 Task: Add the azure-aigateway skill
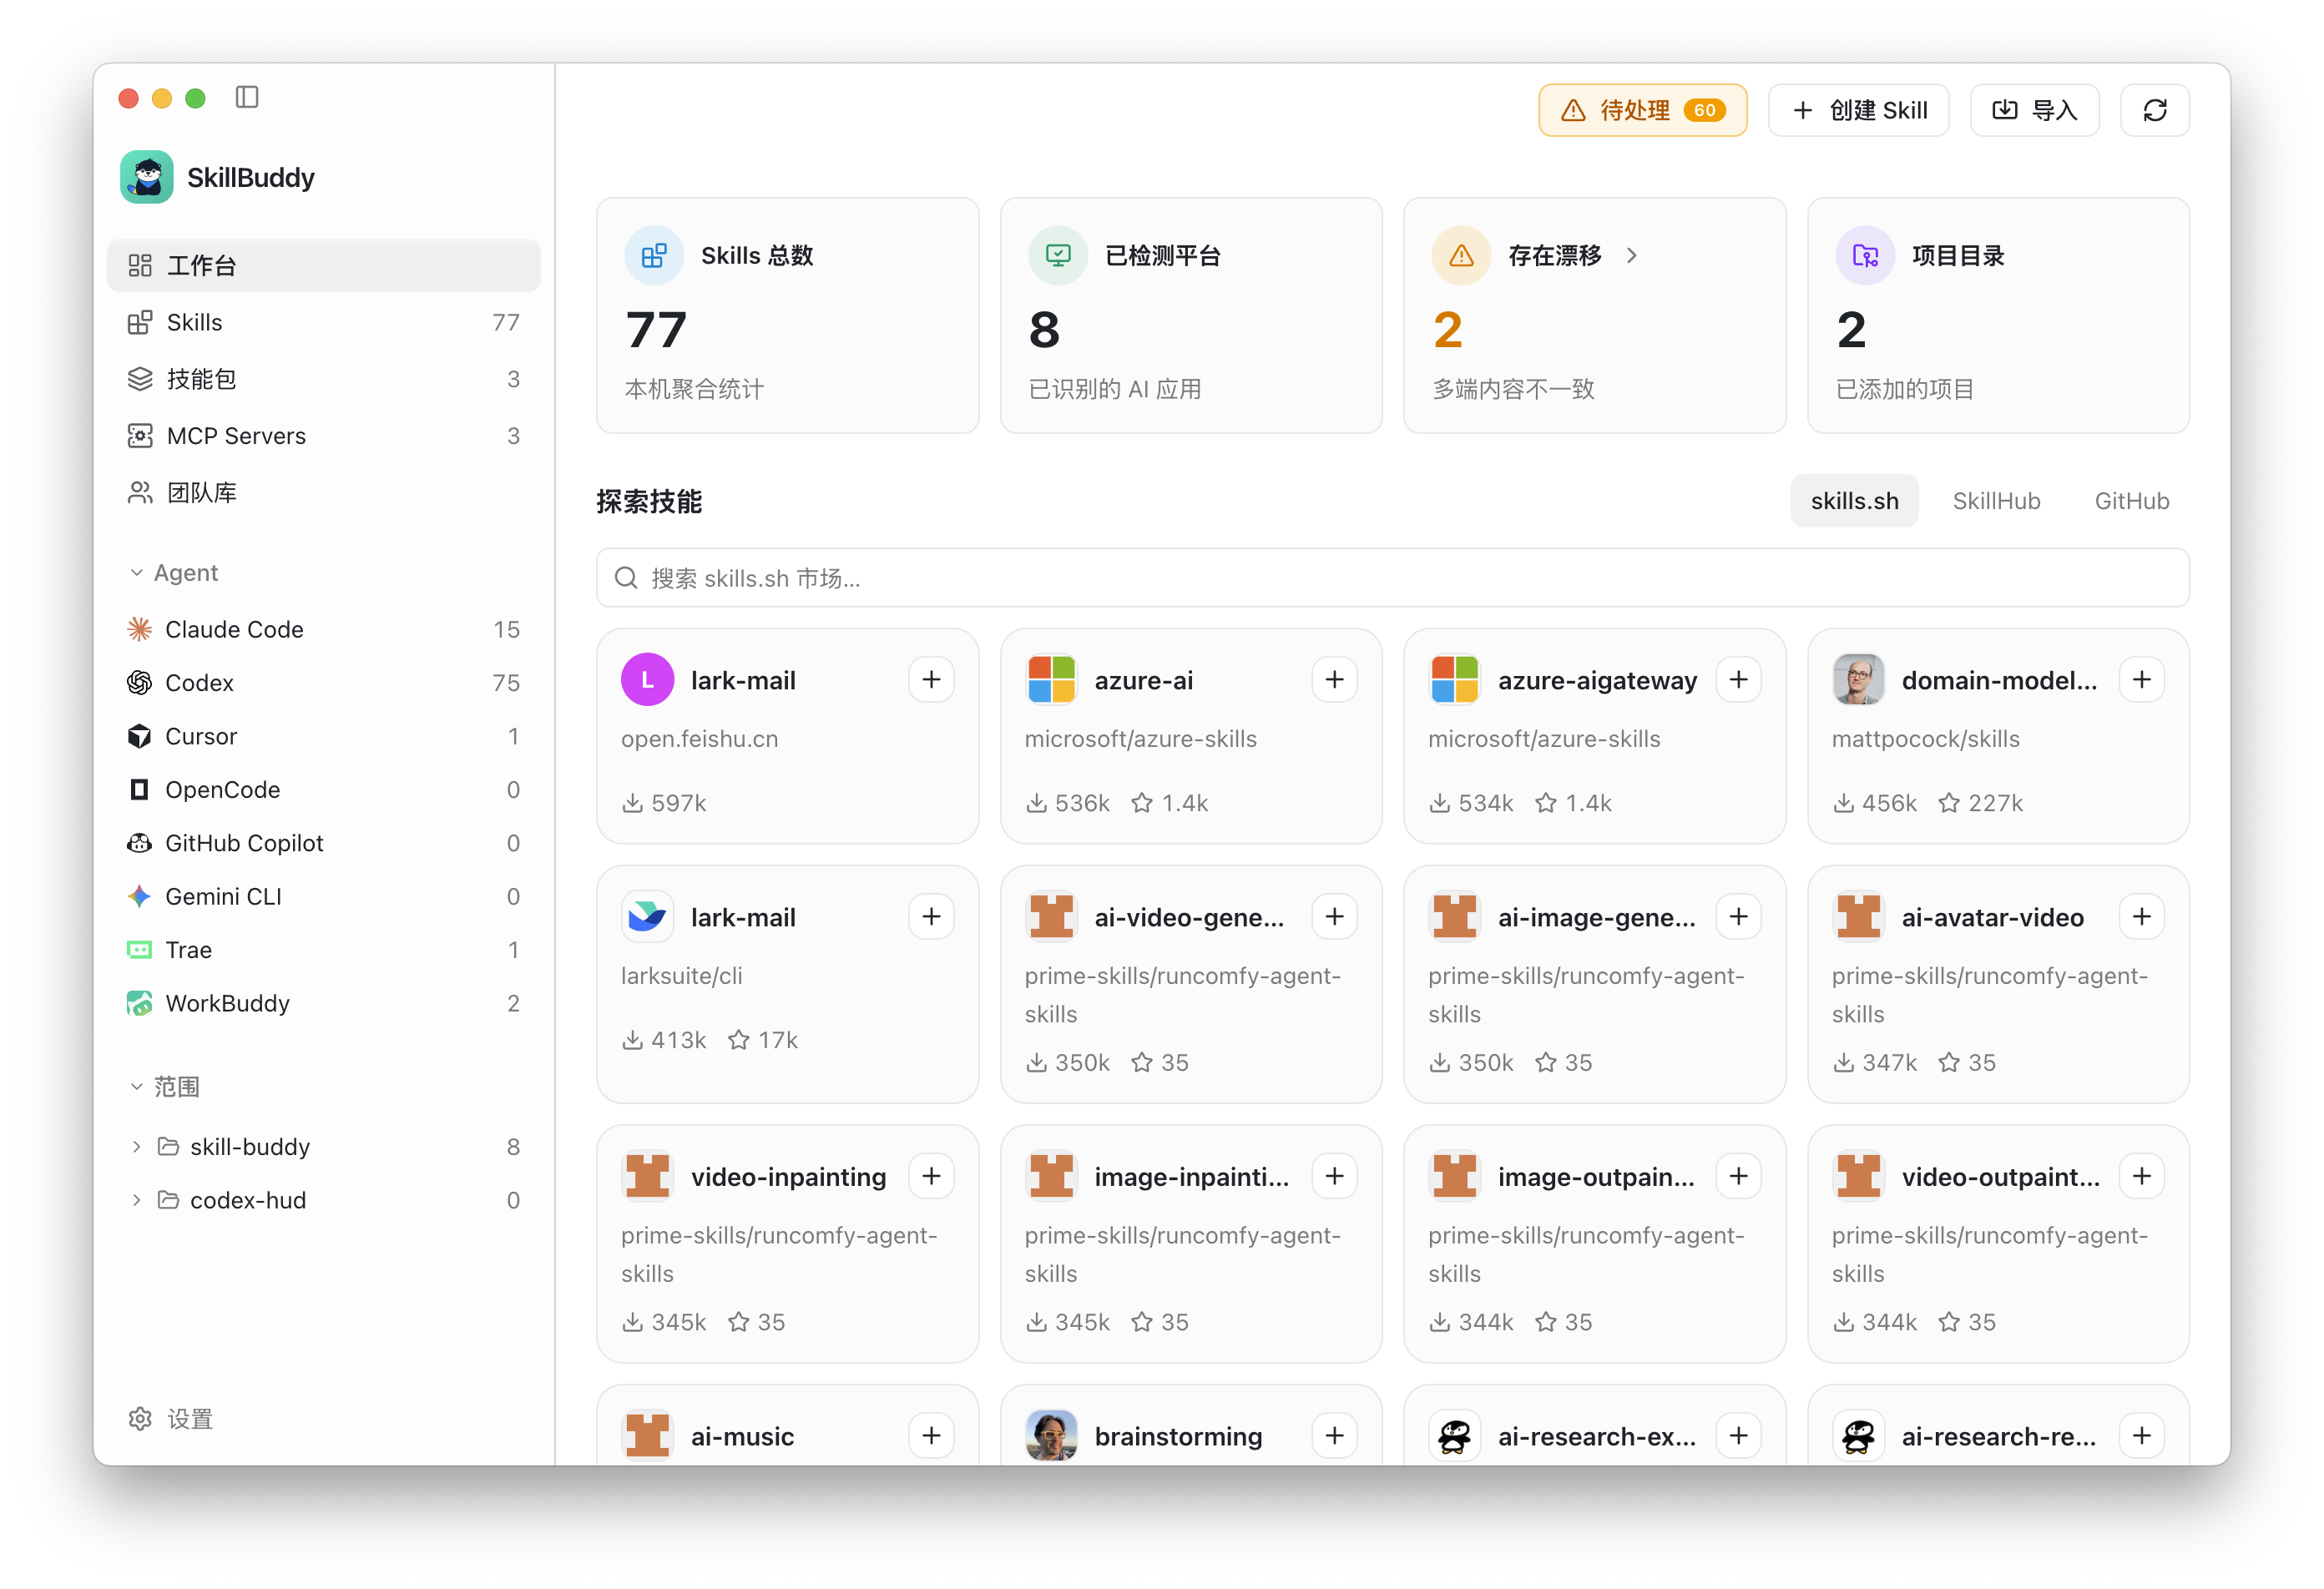(x=1739, y=680)
